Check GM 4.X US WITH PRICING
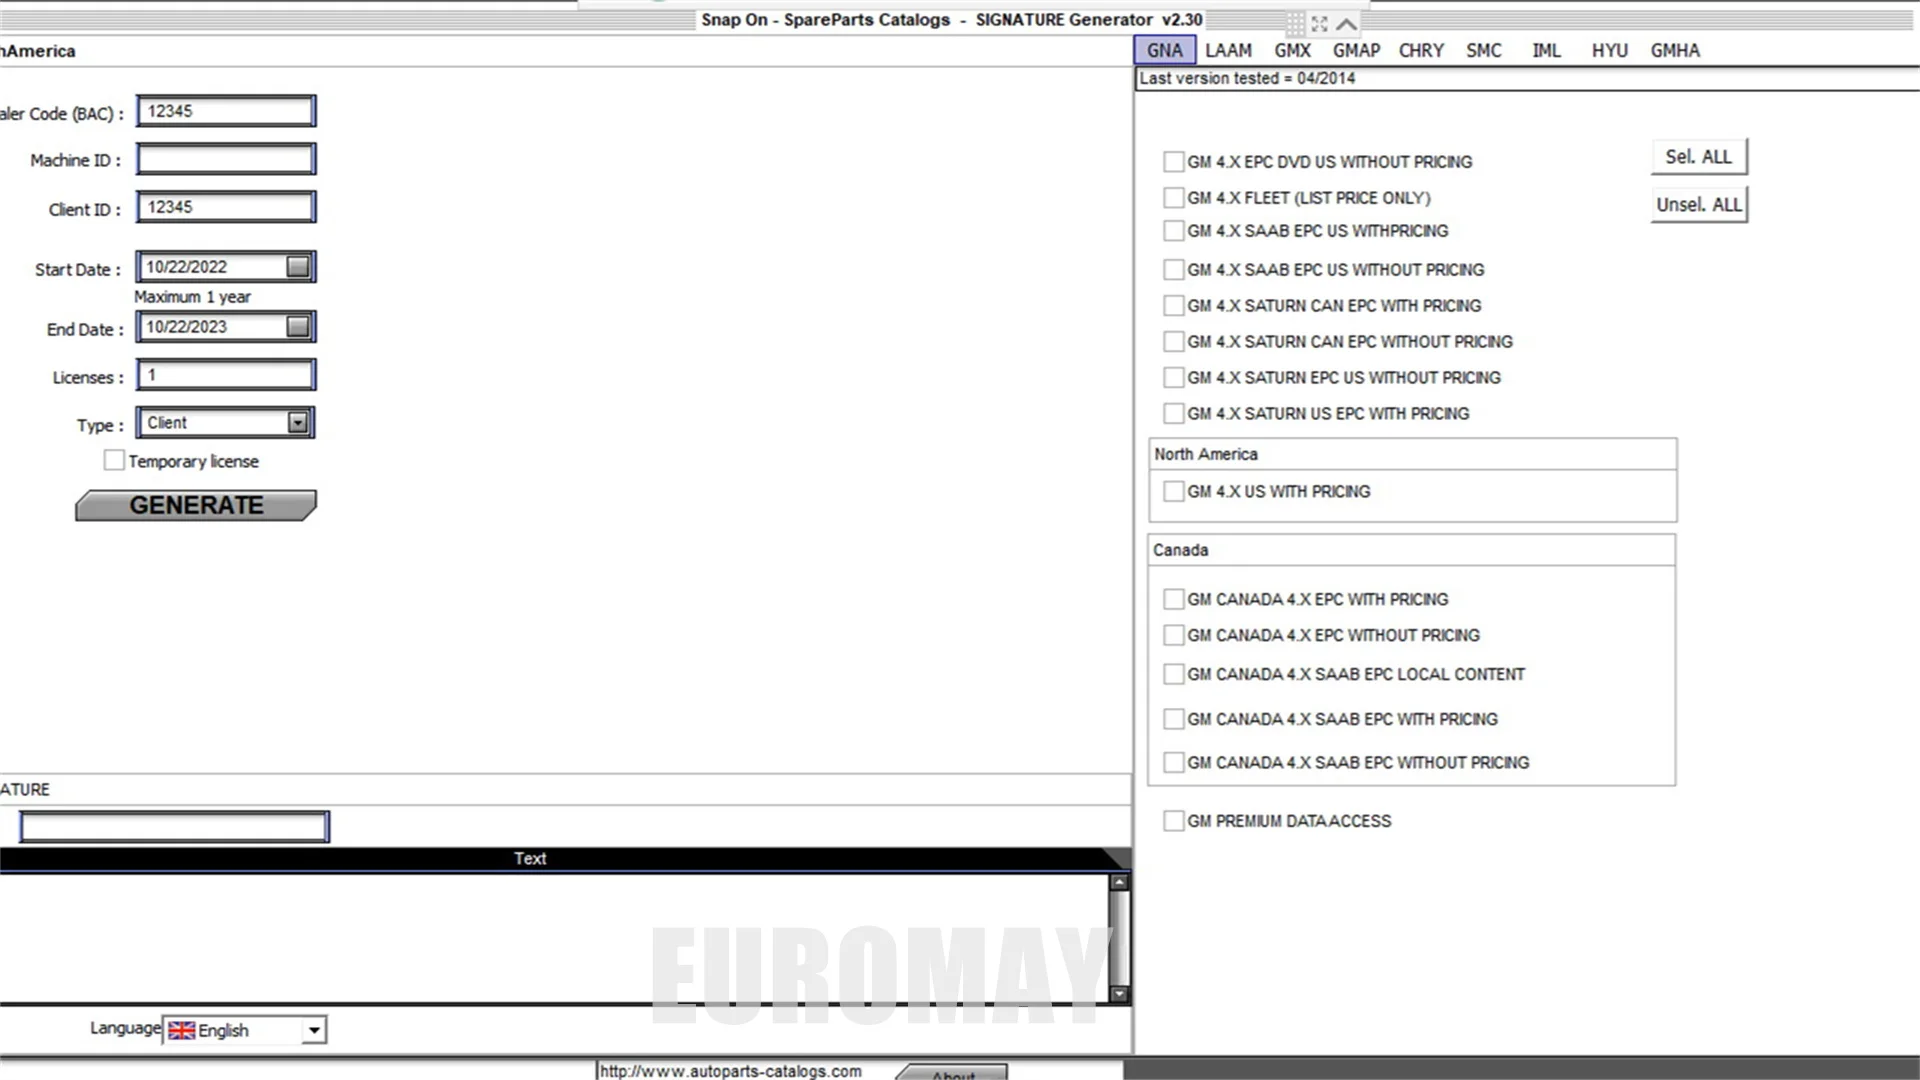The width and height of the screenshot is (1920, 1080). click(x=1174, y=492)
